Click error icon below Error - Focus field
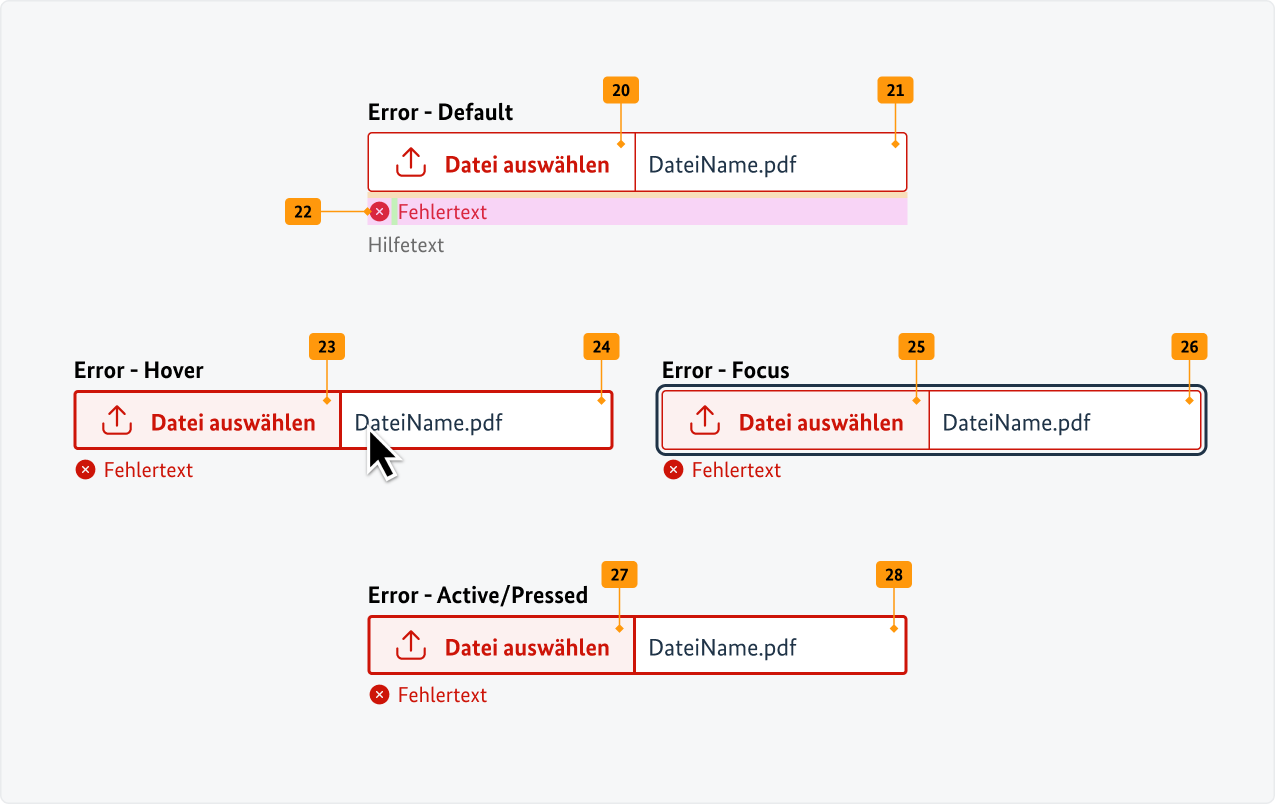1275x804 pixels. coord(674,470)
